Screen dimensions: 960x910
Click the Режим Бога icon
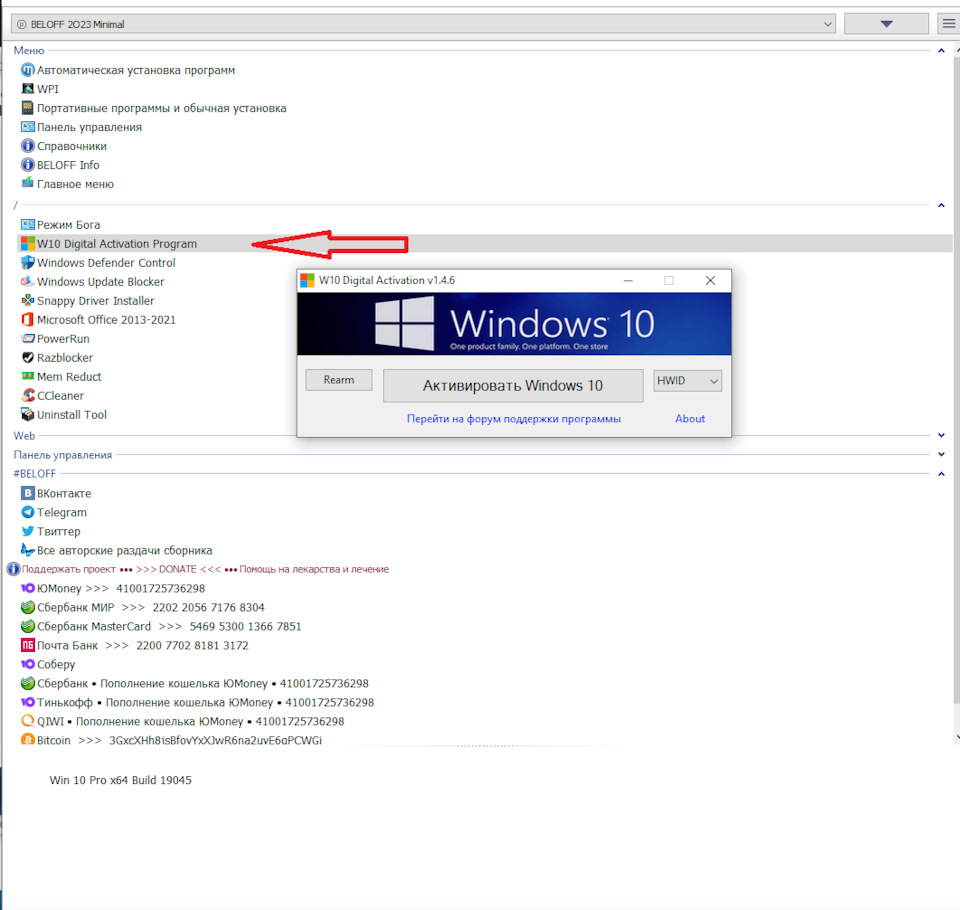(28, 225)
